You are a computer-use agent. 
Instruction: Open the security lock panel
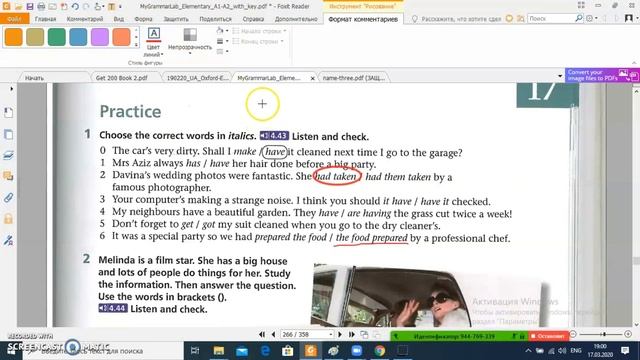[x=8, y=219]
